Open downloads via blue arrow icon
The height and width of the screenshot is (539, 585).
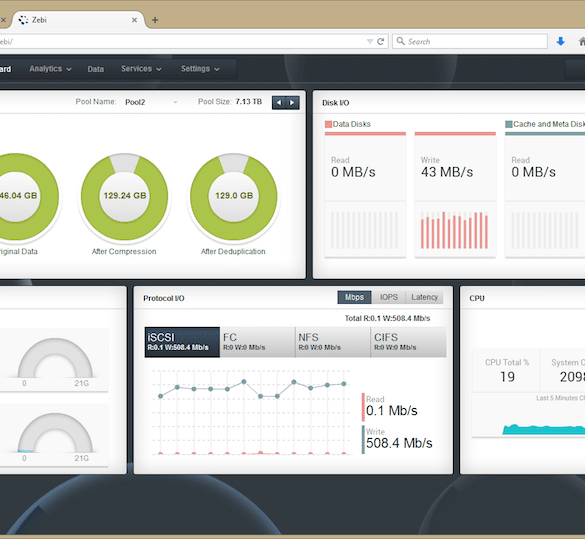point(560,41)
